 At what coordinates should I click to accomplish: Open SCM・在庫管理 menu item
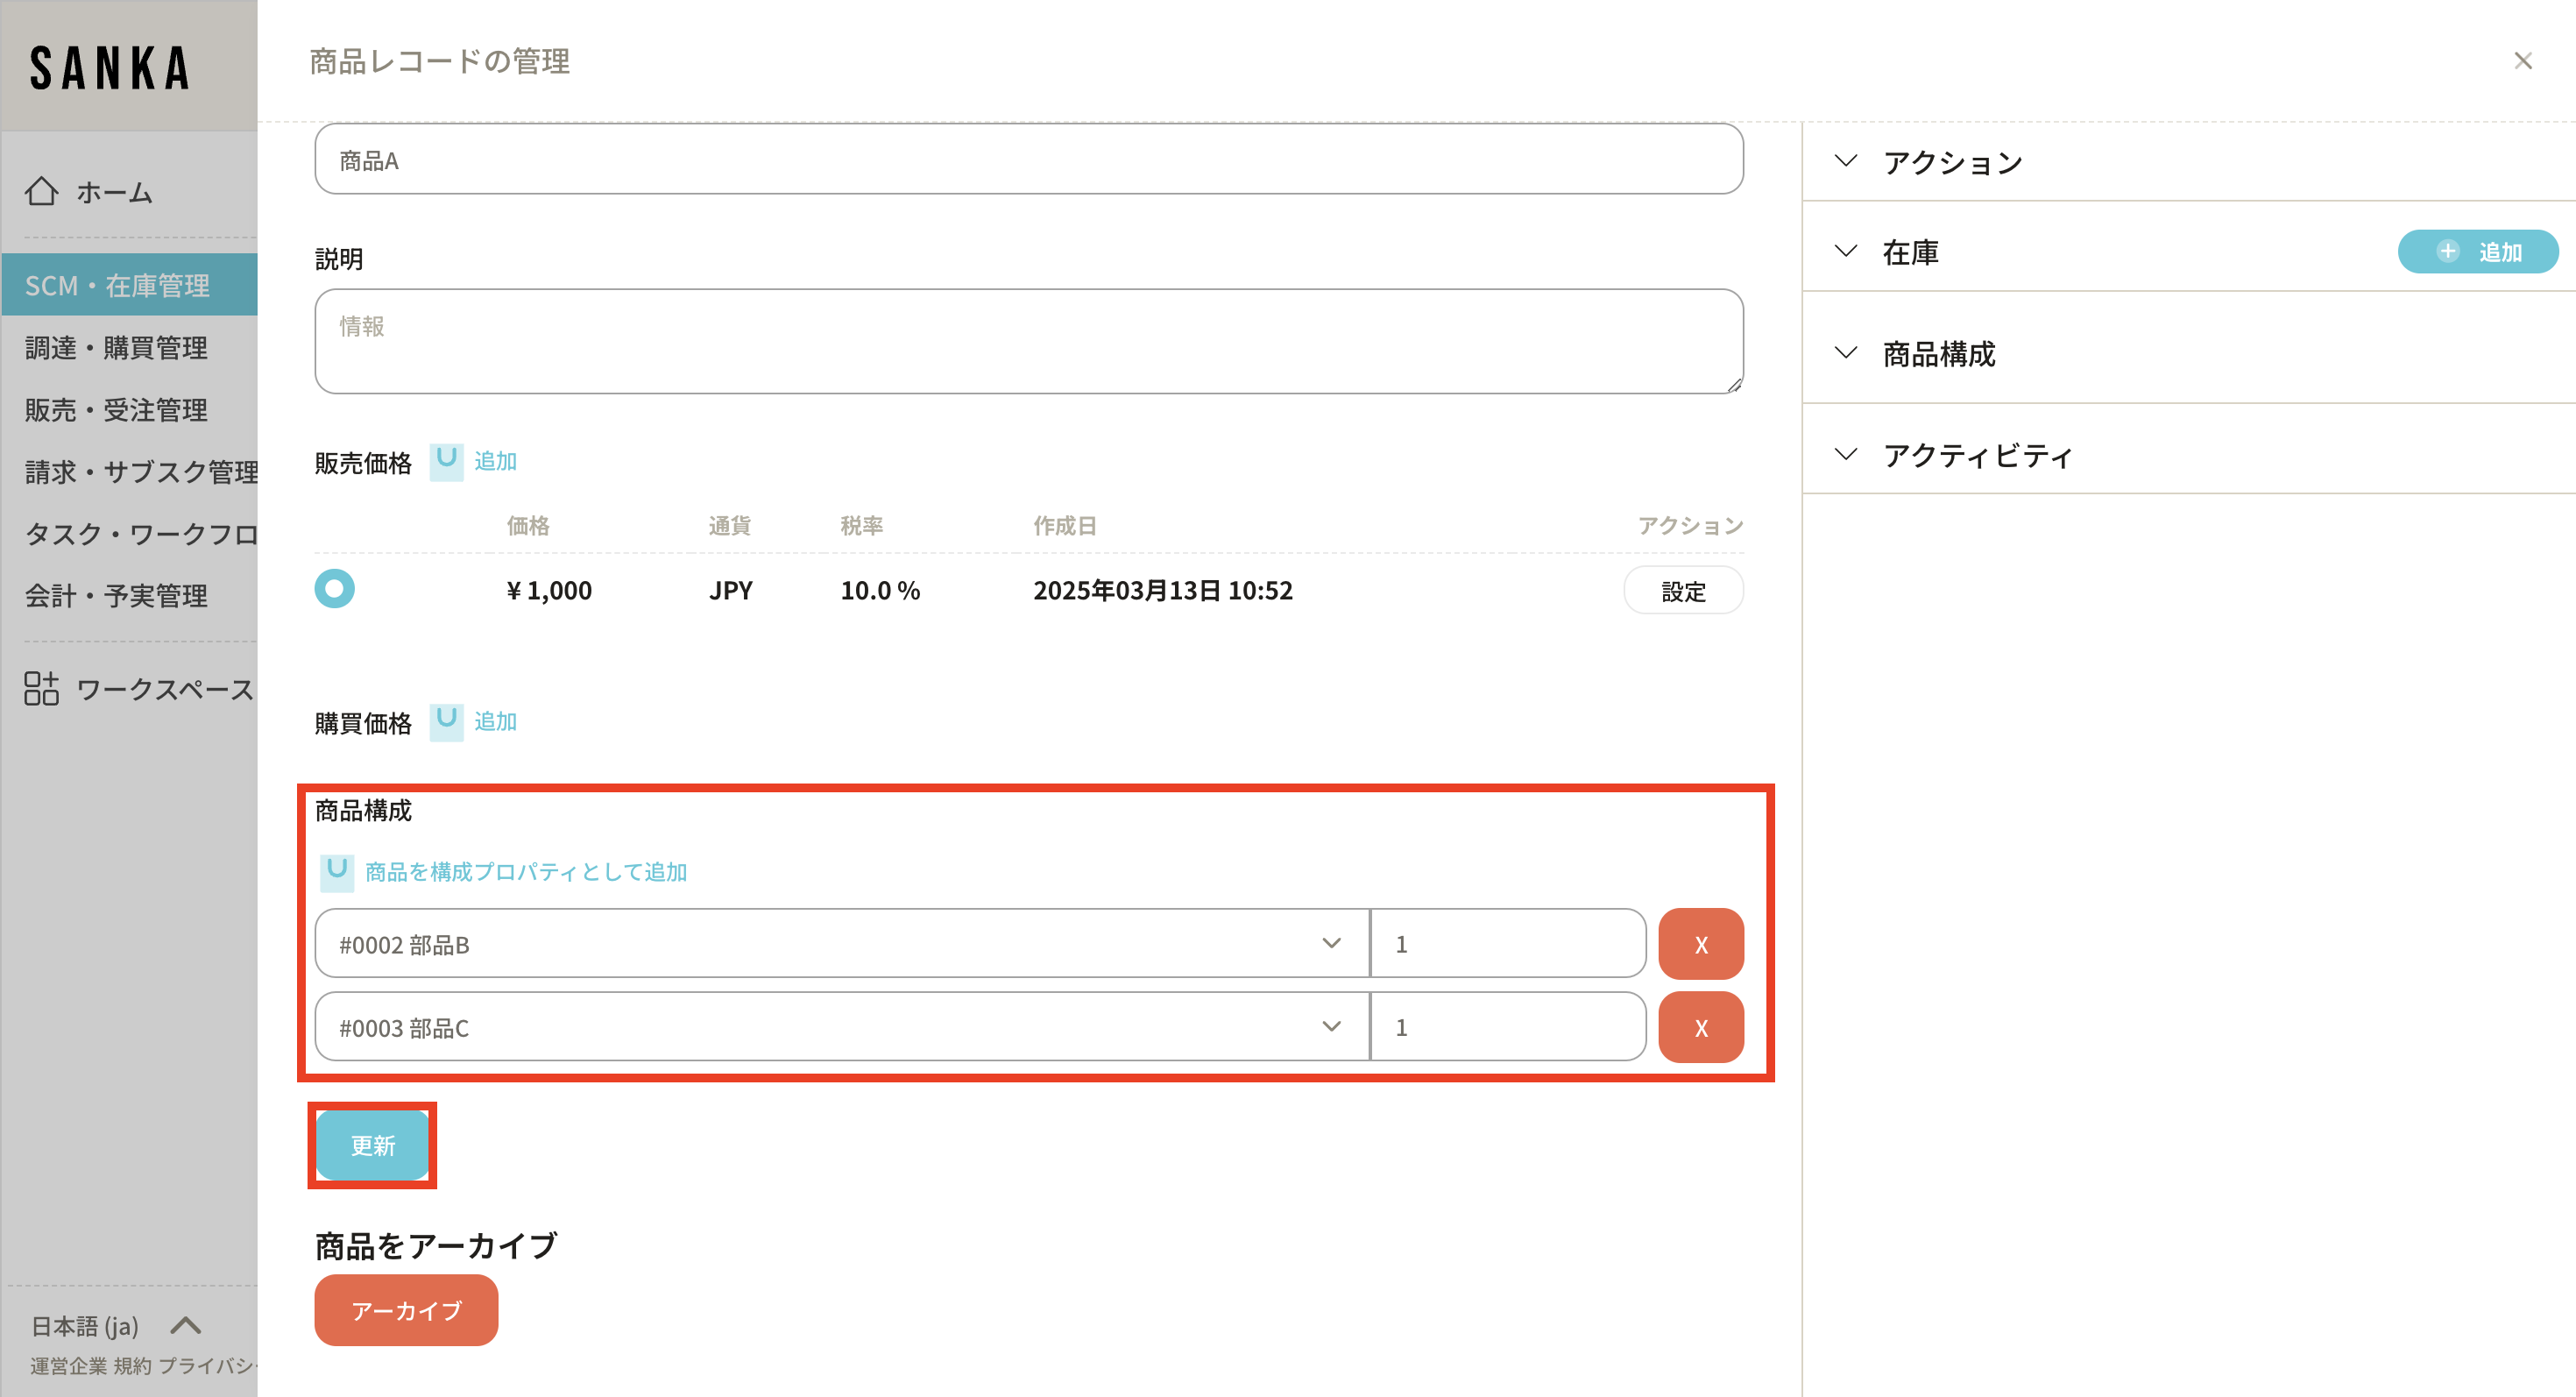118,285
